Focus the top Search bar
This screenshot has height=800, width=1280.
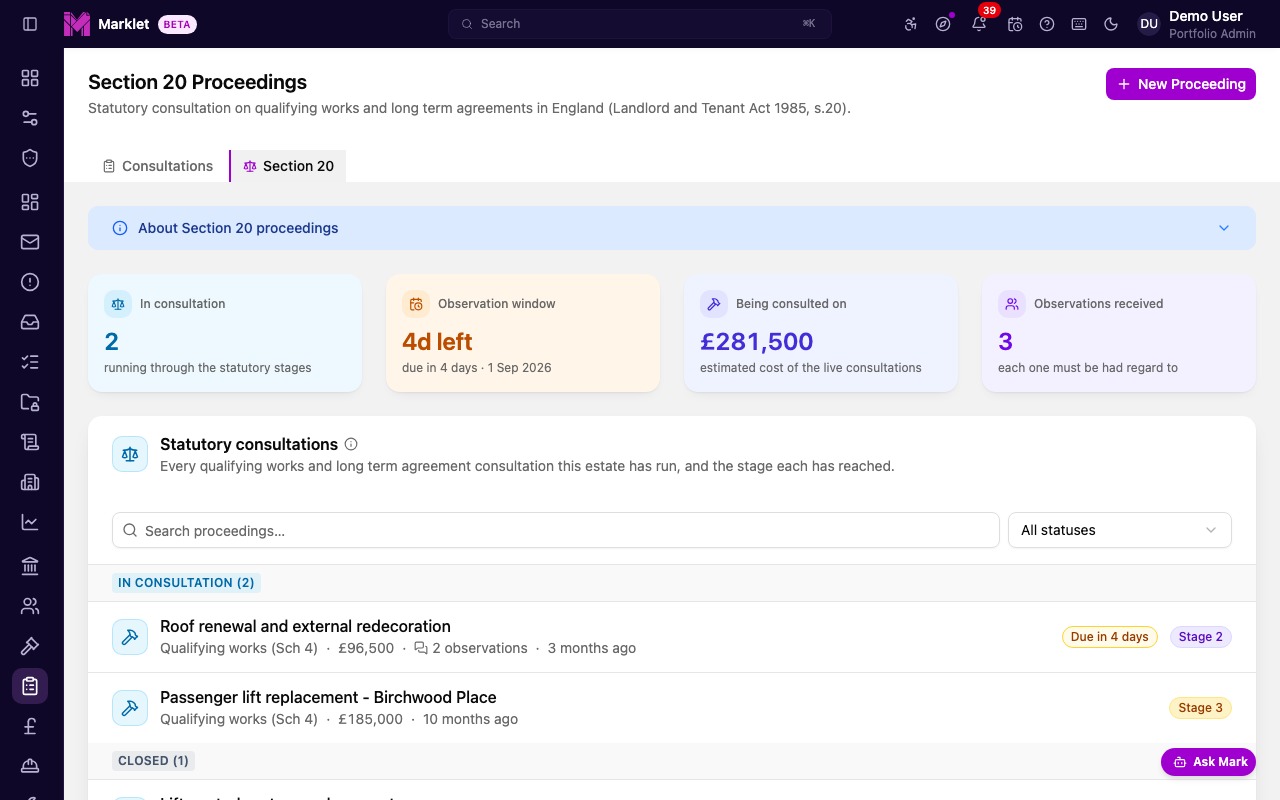pyautogui.click(x=640, y=24)
